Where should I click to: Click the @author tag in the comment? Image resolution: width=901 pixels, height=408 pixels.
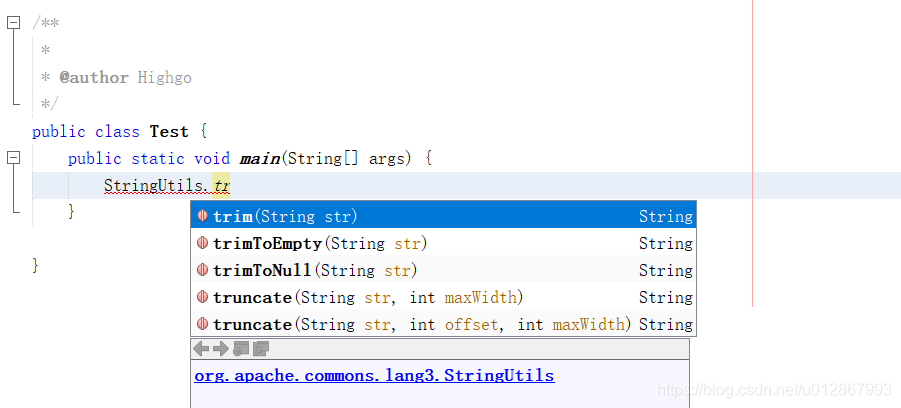(94, 77)
